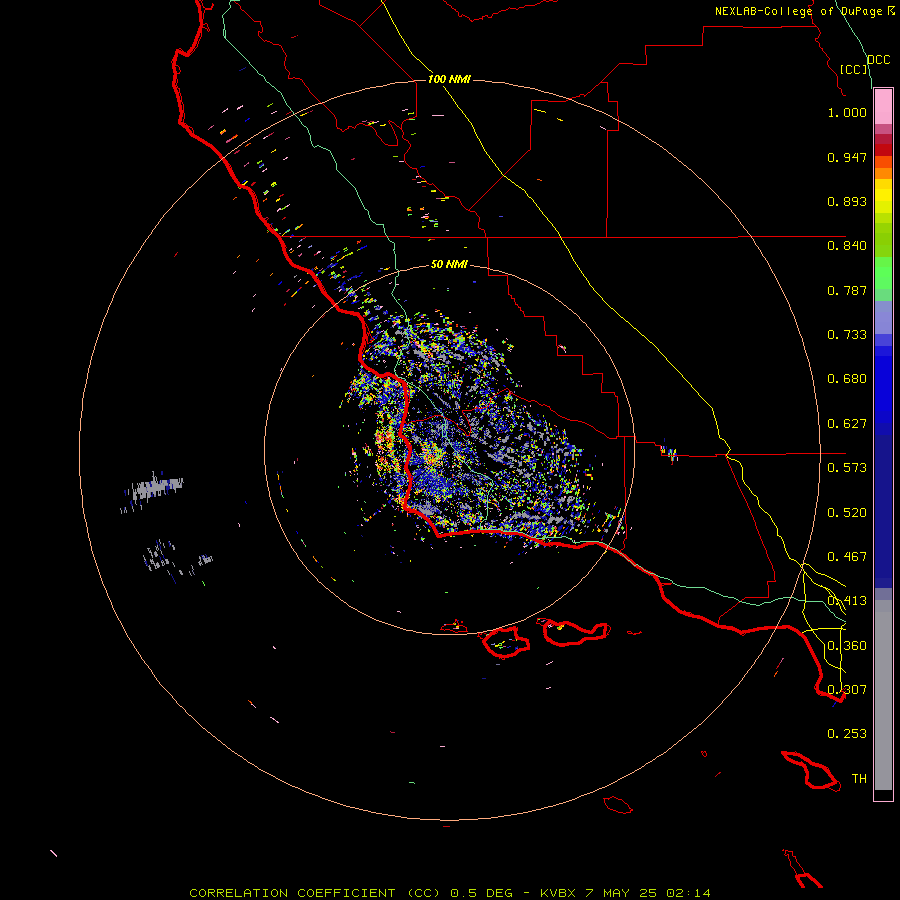900x900 pixels.
Task: Click the '0.5 DEG' elevation angle text
Action: coord(483,893)
